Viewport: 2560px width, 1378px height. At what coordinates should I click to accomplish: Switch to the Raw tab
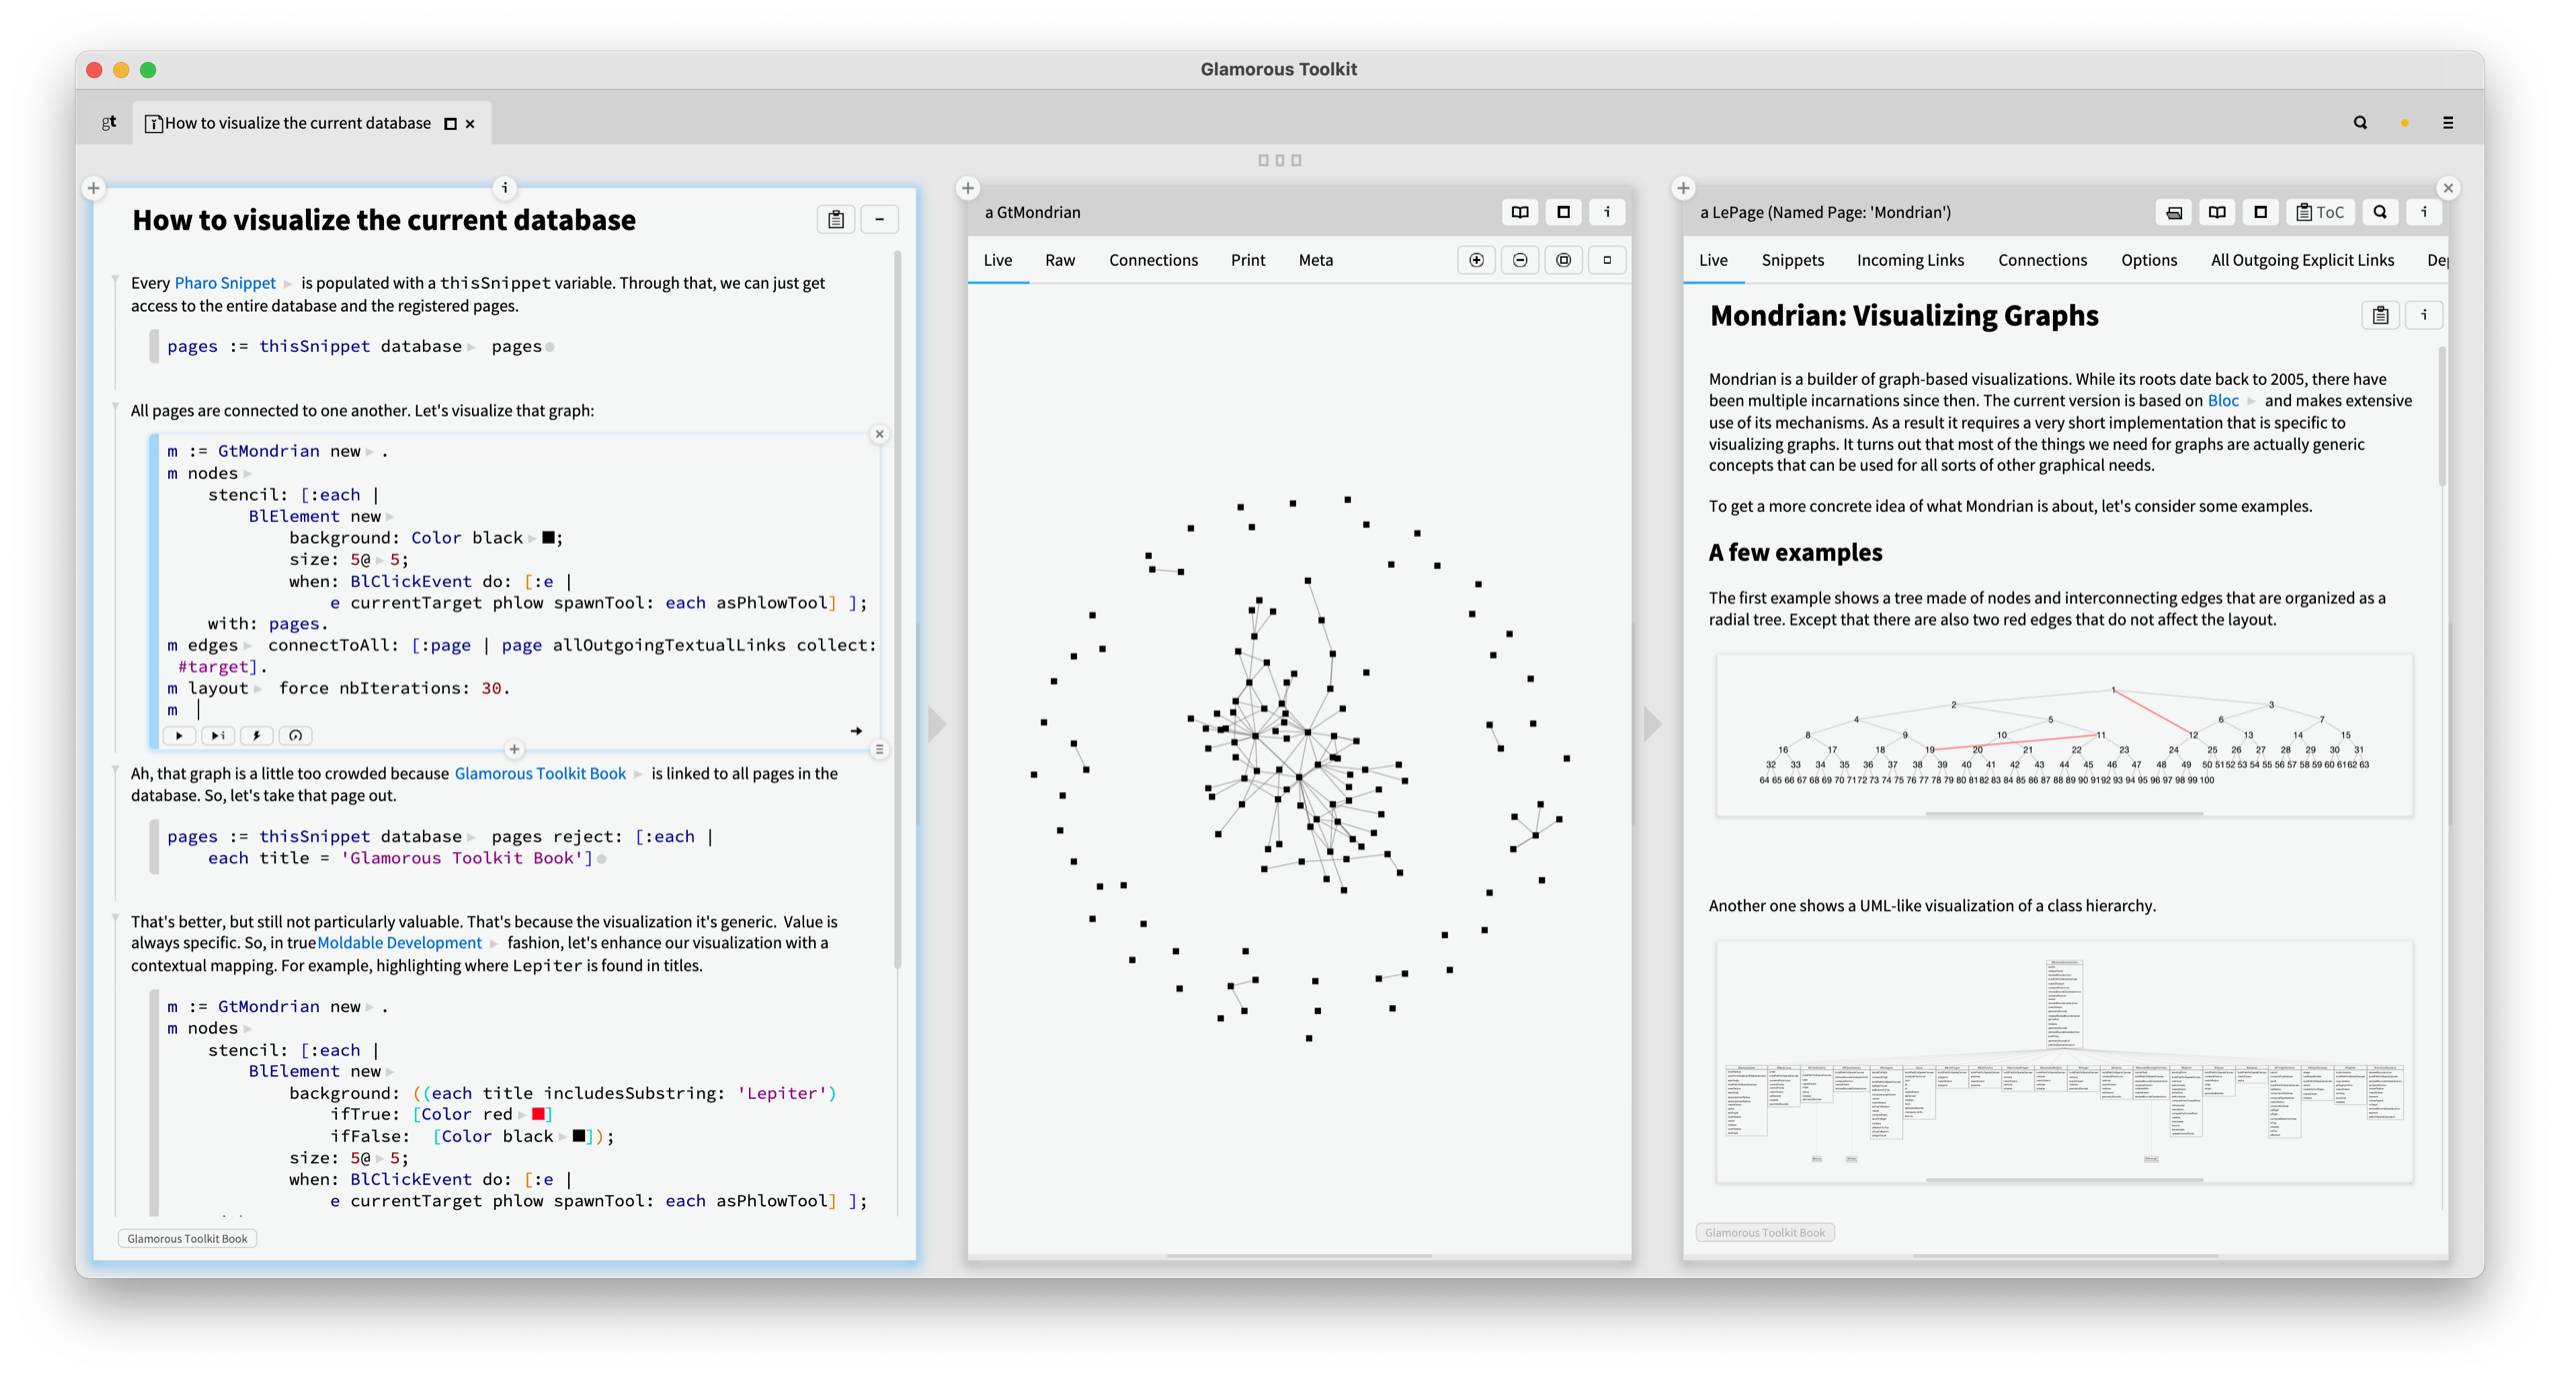pos(1060,260)
